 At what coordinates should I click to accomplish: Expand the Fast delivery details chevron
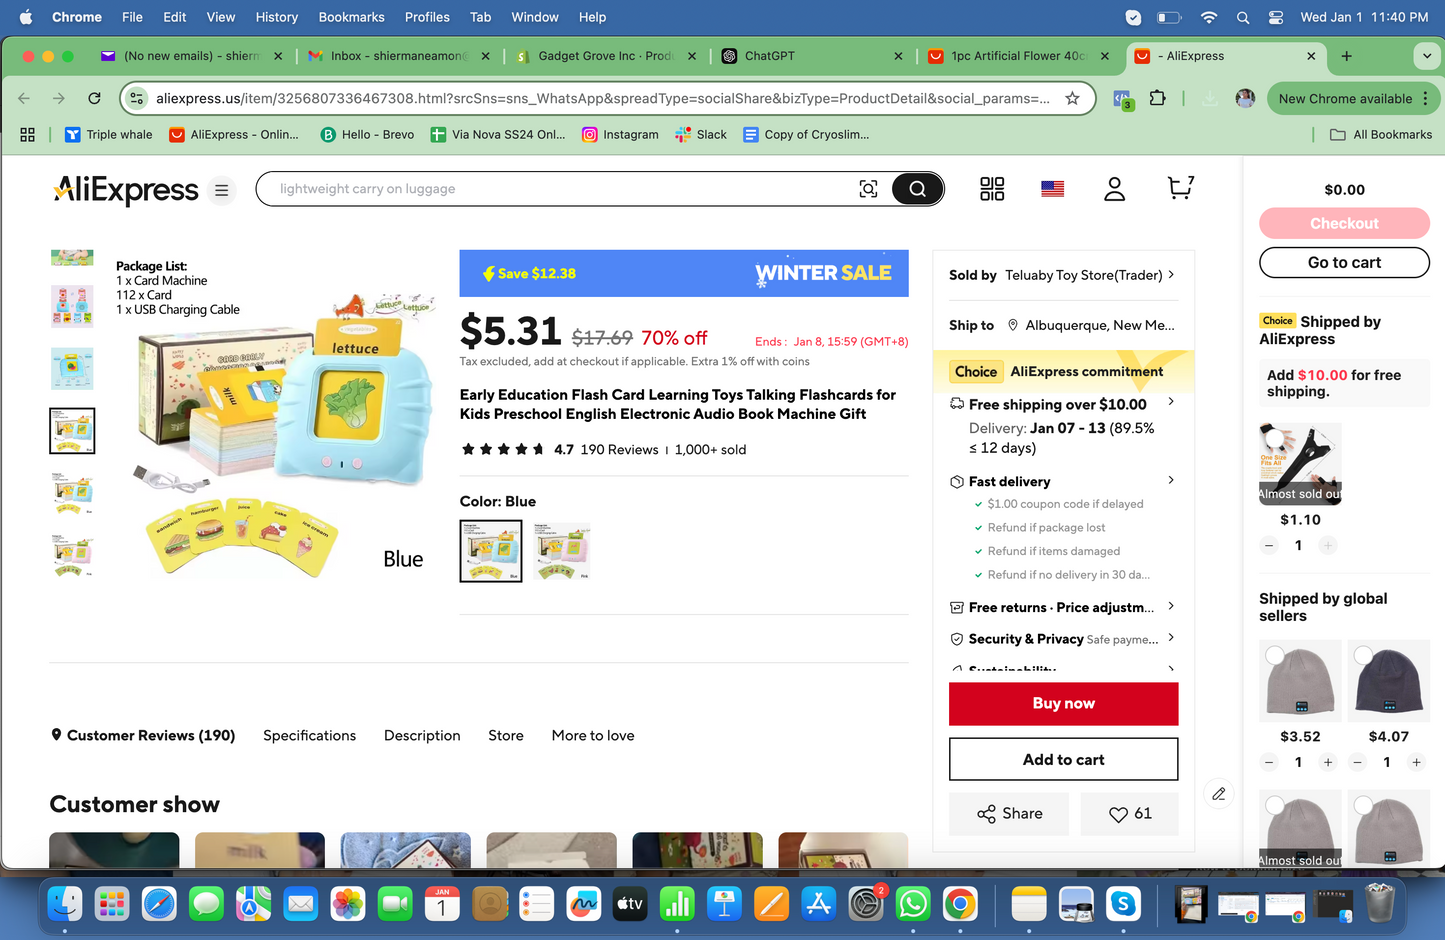1171,480
